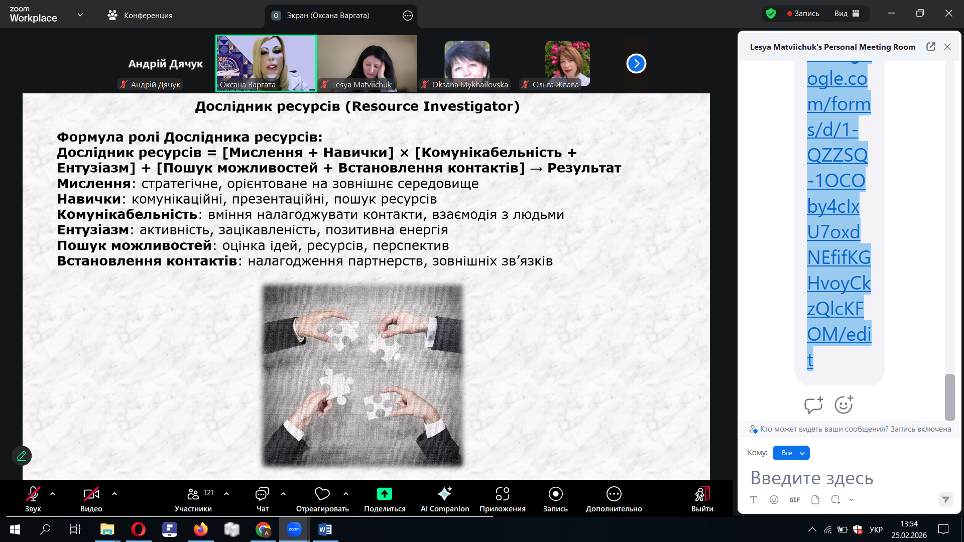
Task: Toggle the Запись recording button
Action: (555, 495)
